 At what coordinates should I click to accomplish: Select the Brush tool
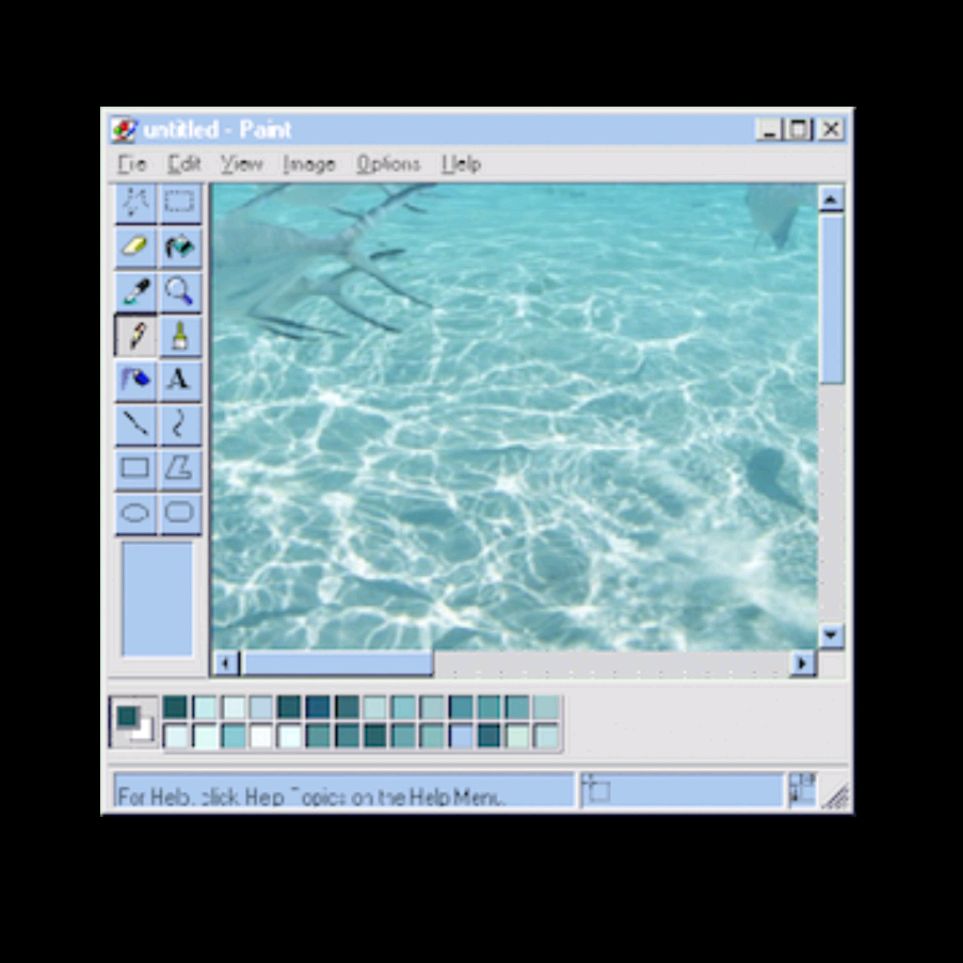pyautogui.click(x=179, y=335)
